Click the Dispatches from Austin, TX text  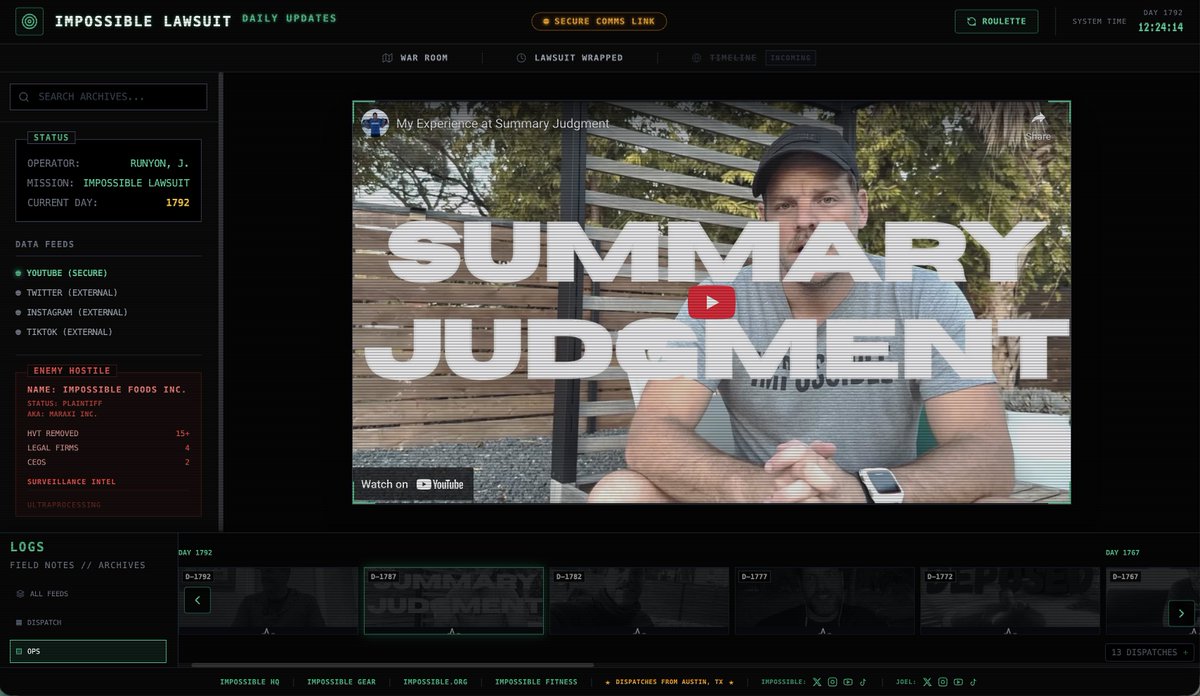(669, 682)
